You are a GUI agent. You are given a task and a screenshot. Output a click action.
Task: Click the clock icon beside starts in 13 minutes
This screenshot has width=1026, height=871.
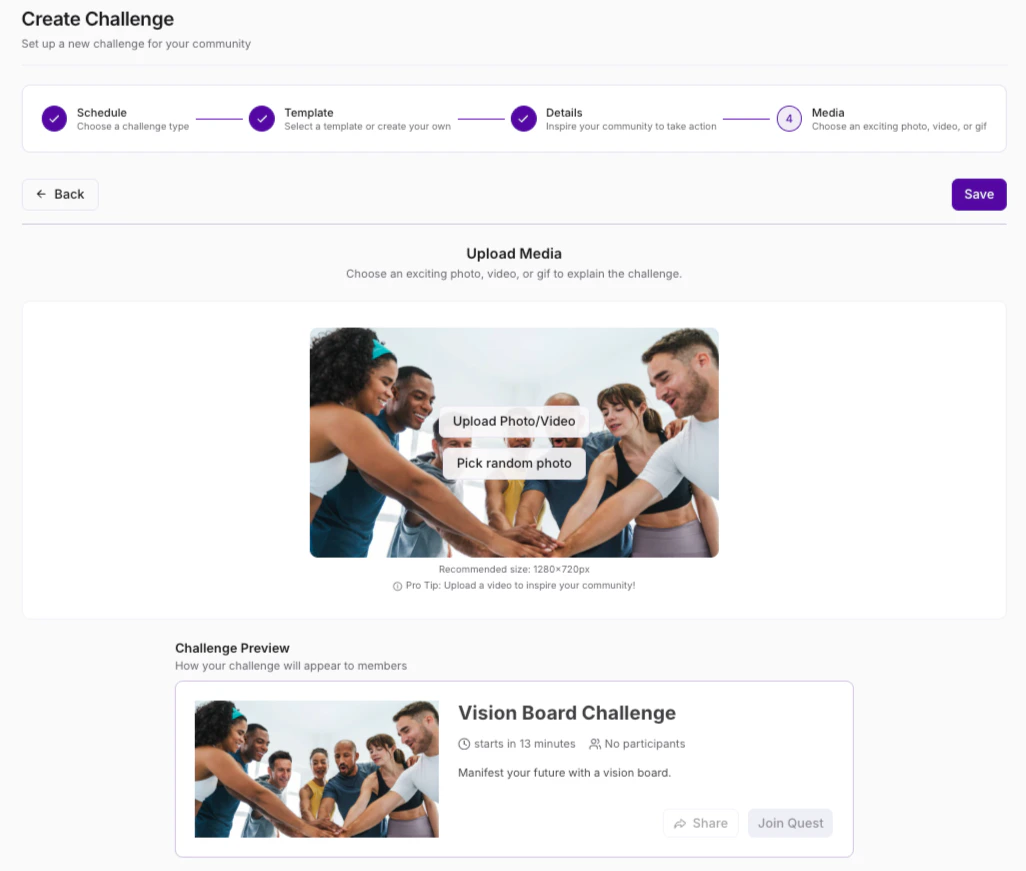(x=464, y=744)
